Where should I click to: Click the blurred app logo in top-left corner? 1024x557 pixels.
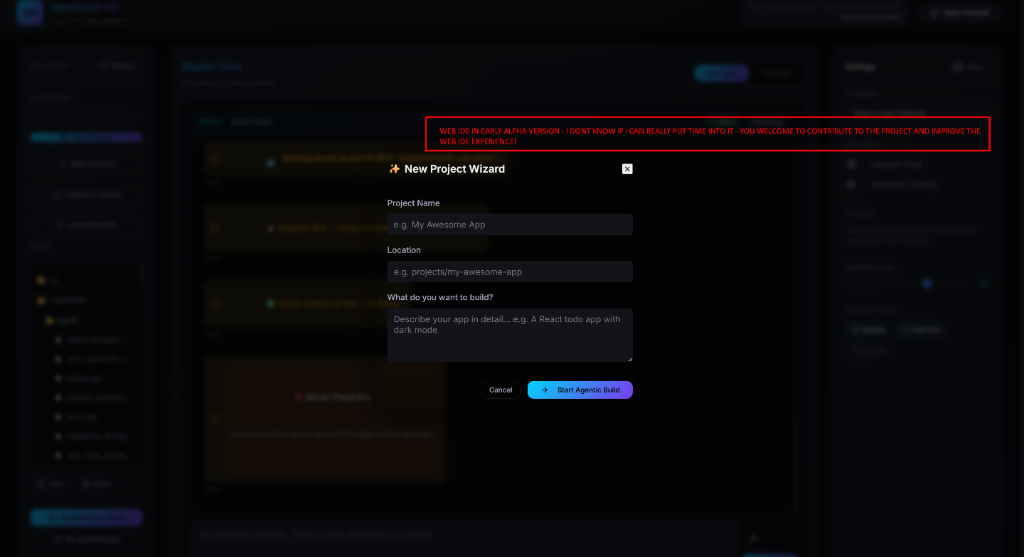29,13
